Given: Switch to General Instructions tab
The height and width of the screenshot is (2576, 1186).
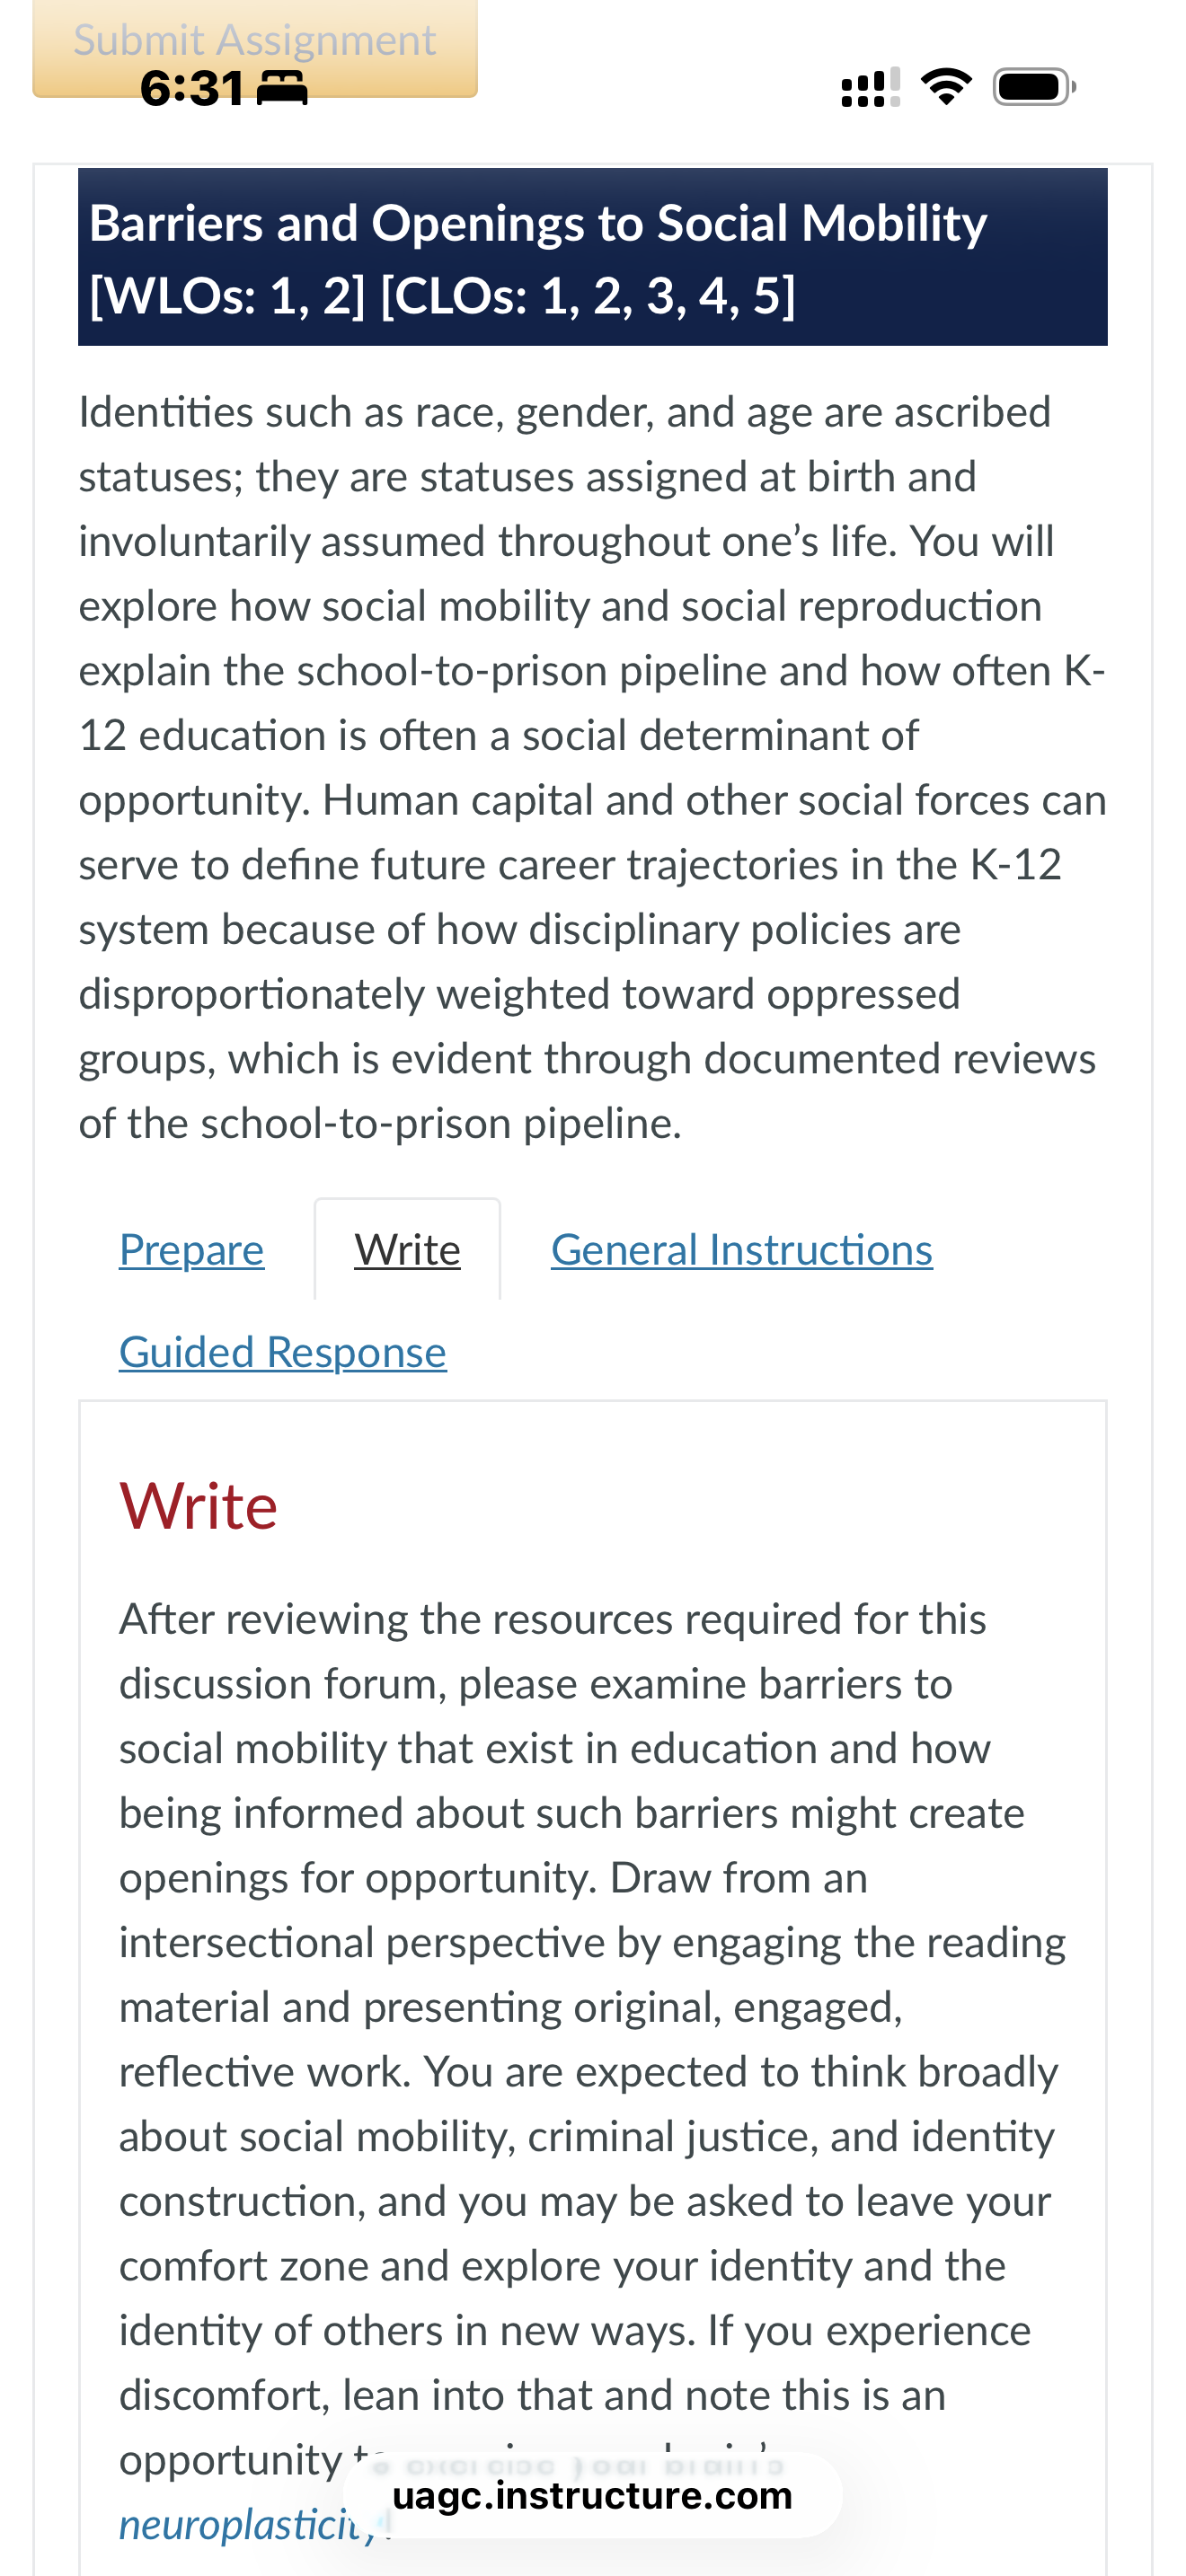Looking at the screenshot, I should pos(741,1250).
